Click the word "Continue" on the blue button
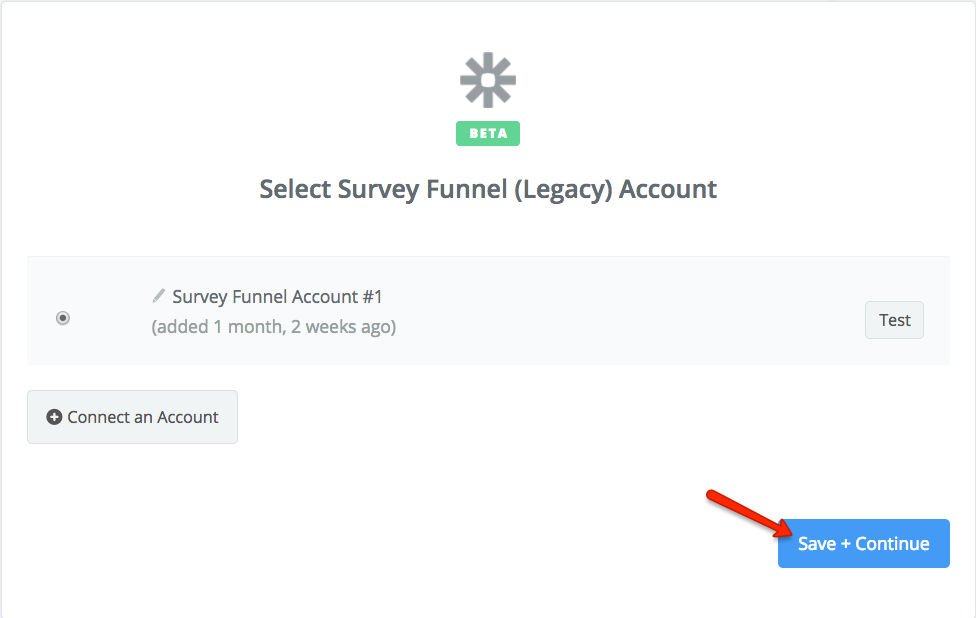The height and width of the screenshot is (618, 976). point(892,544)
